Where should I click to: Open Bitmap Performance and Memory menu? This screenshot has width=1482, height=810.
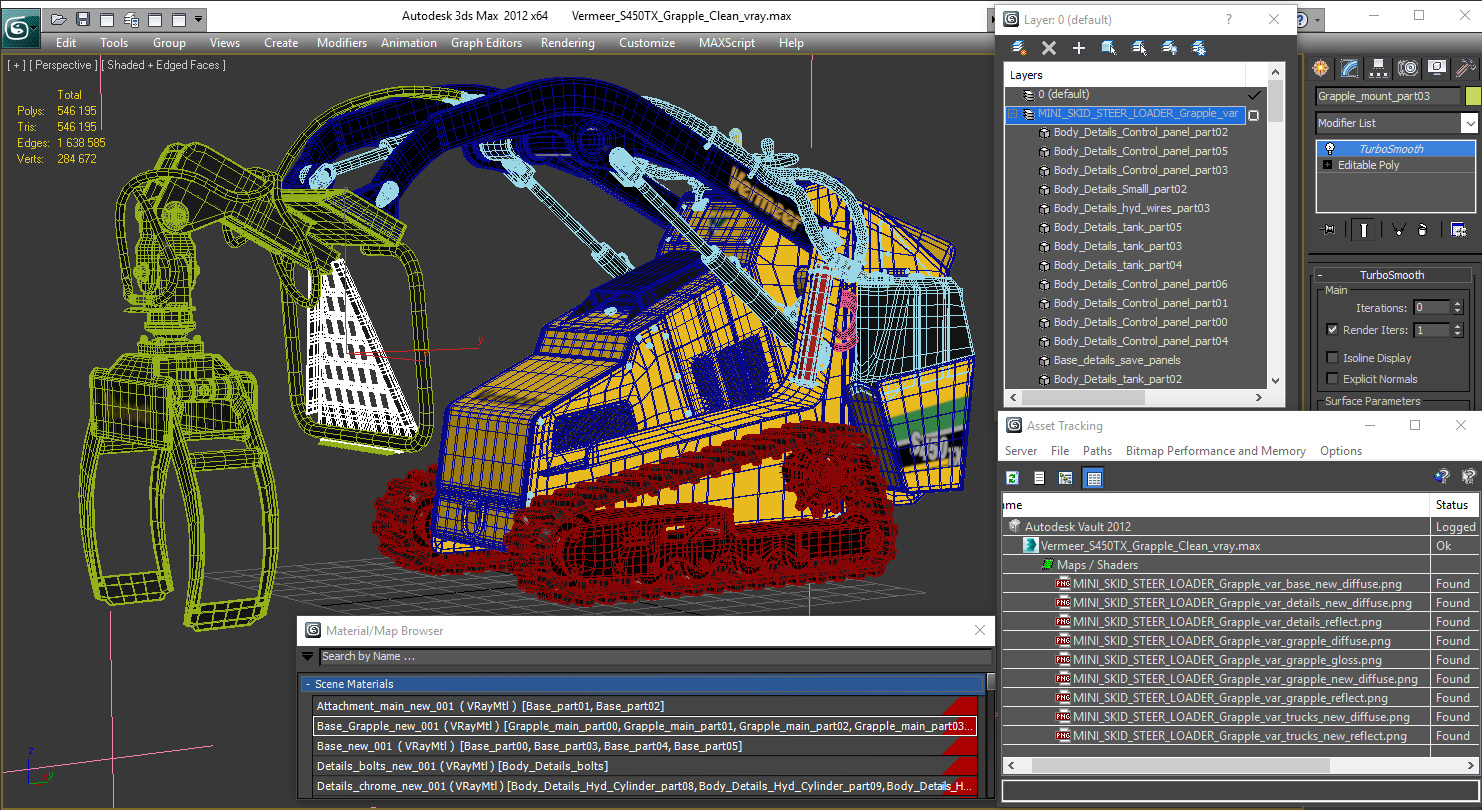(1215, 451)
